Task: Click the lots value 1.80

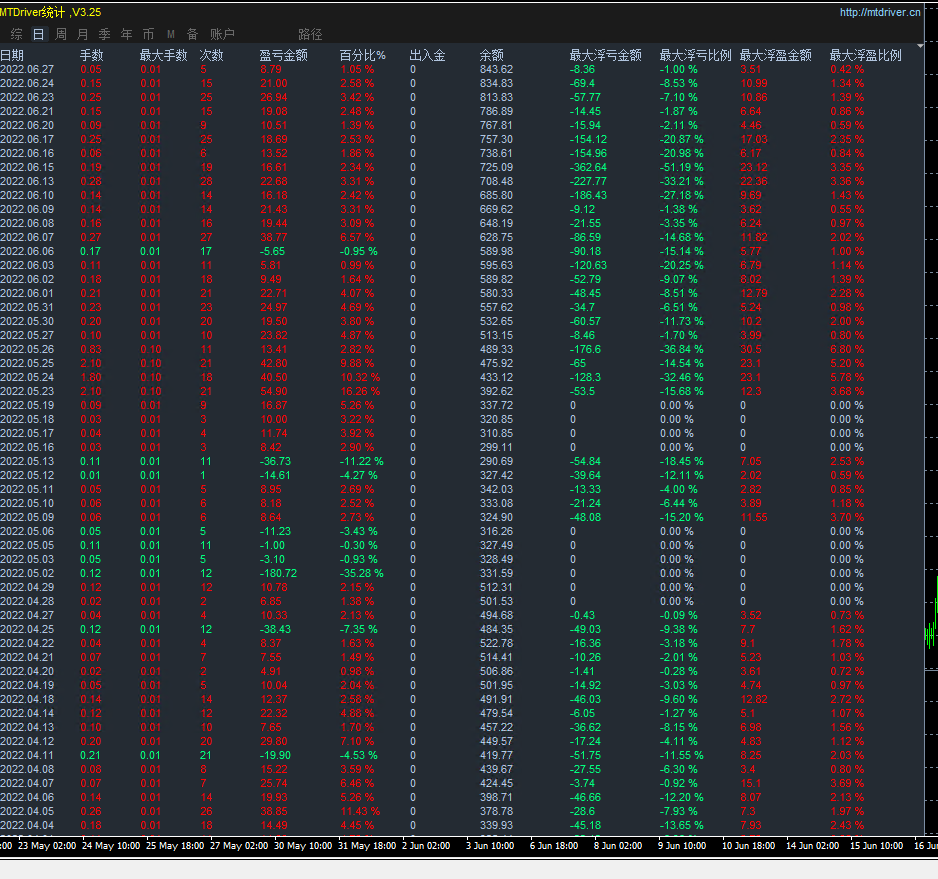Action: [91, 378]
